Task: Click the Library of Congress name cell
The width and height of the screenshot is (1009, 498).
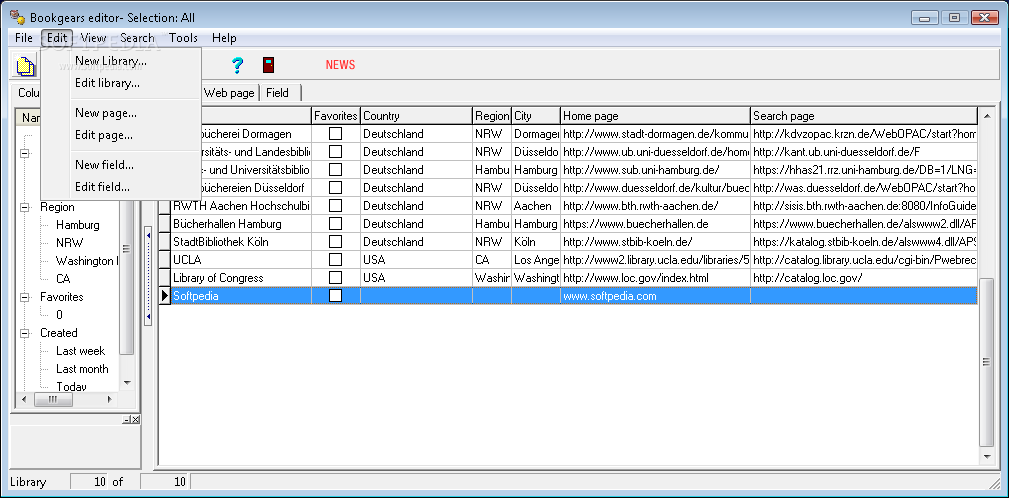Action: [241, 278]
